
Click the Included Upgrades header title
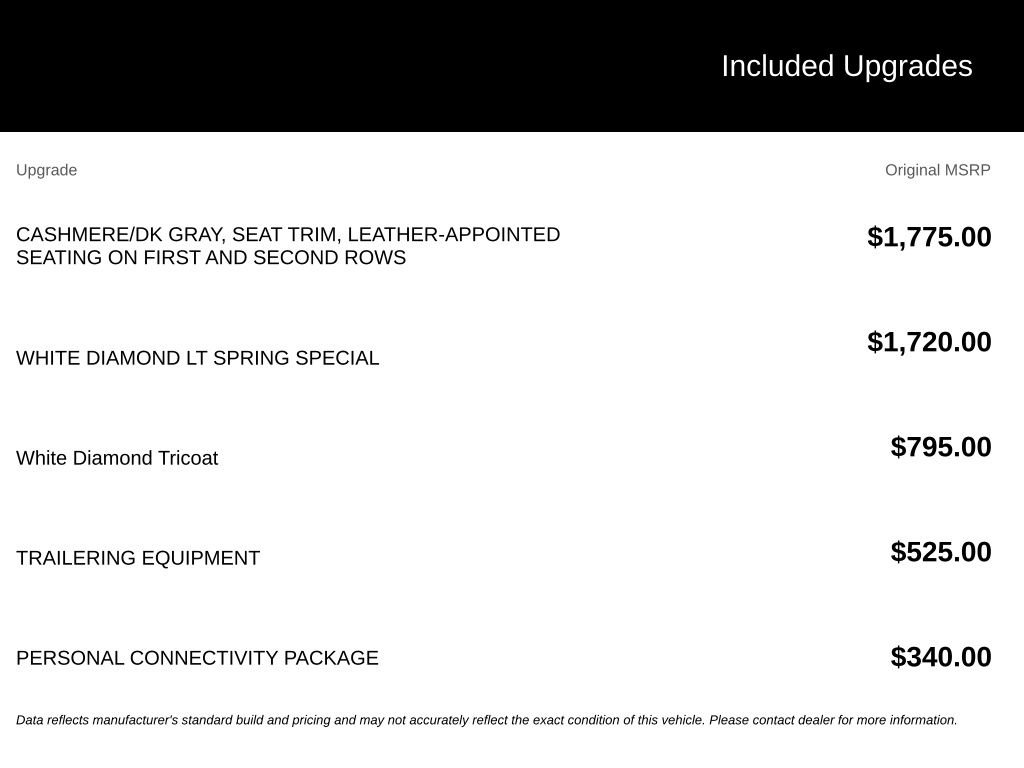click(846, 67)
